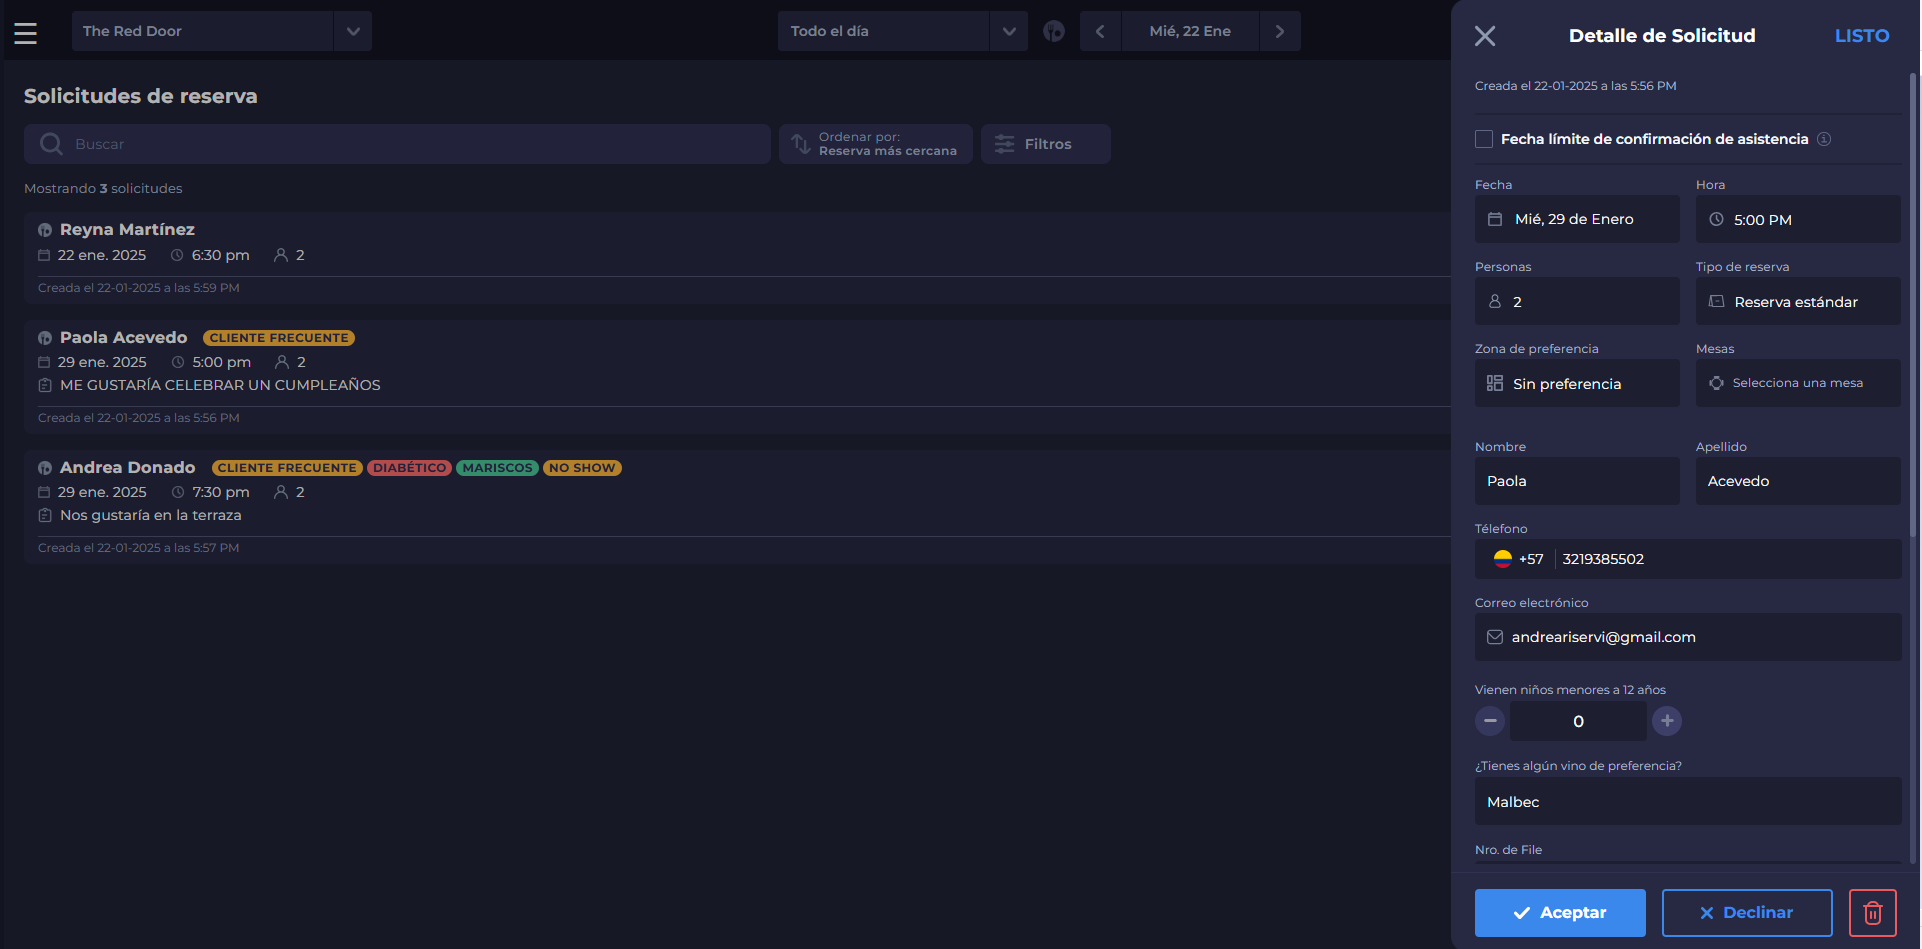Click the Aceptar button
Image resolution: width=1922 pixels, height=949 pixels.
click(1560, 913)
